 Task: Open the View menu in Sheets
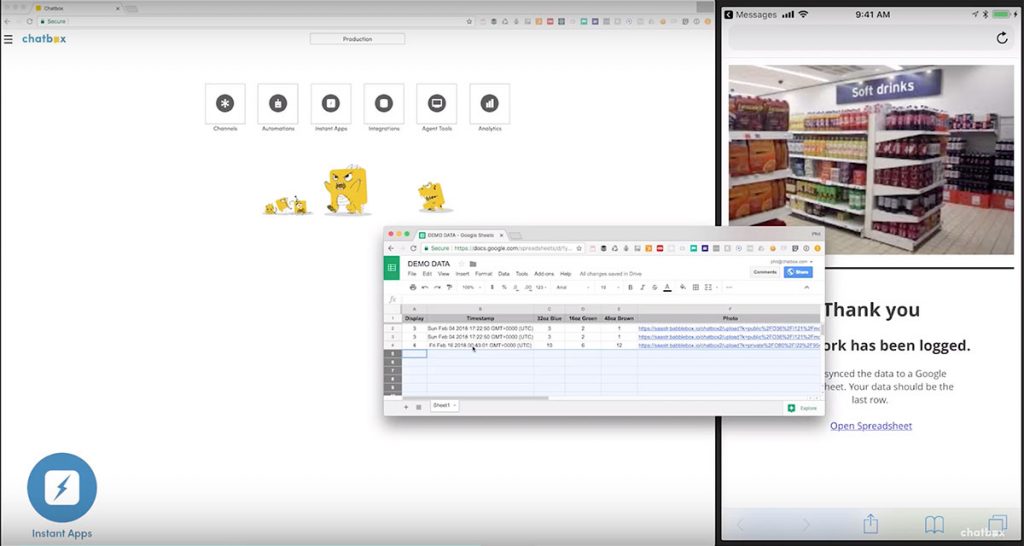click(x=443, y=274)
